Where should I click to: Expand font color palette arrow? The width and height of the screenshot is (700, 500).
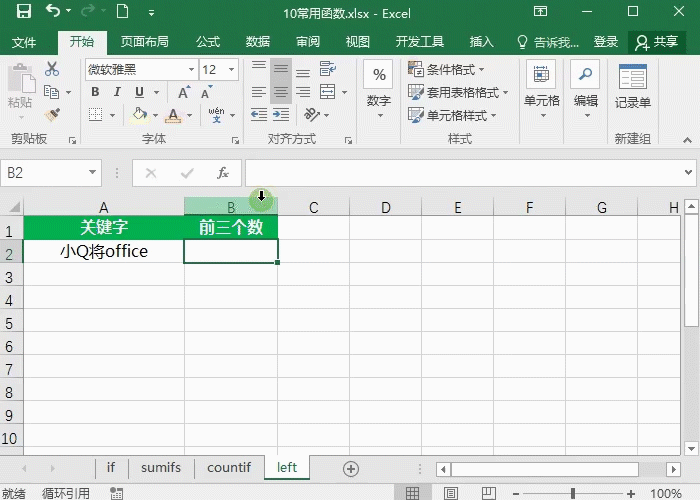(190, 115)
